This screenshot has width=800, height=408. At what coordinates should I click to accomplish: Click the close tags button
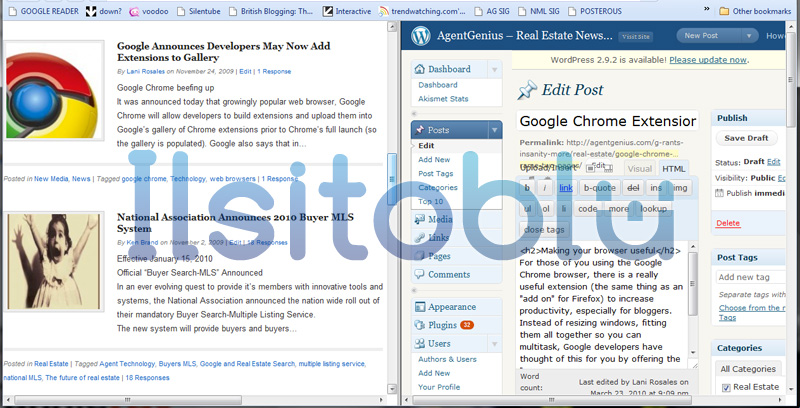544,230
